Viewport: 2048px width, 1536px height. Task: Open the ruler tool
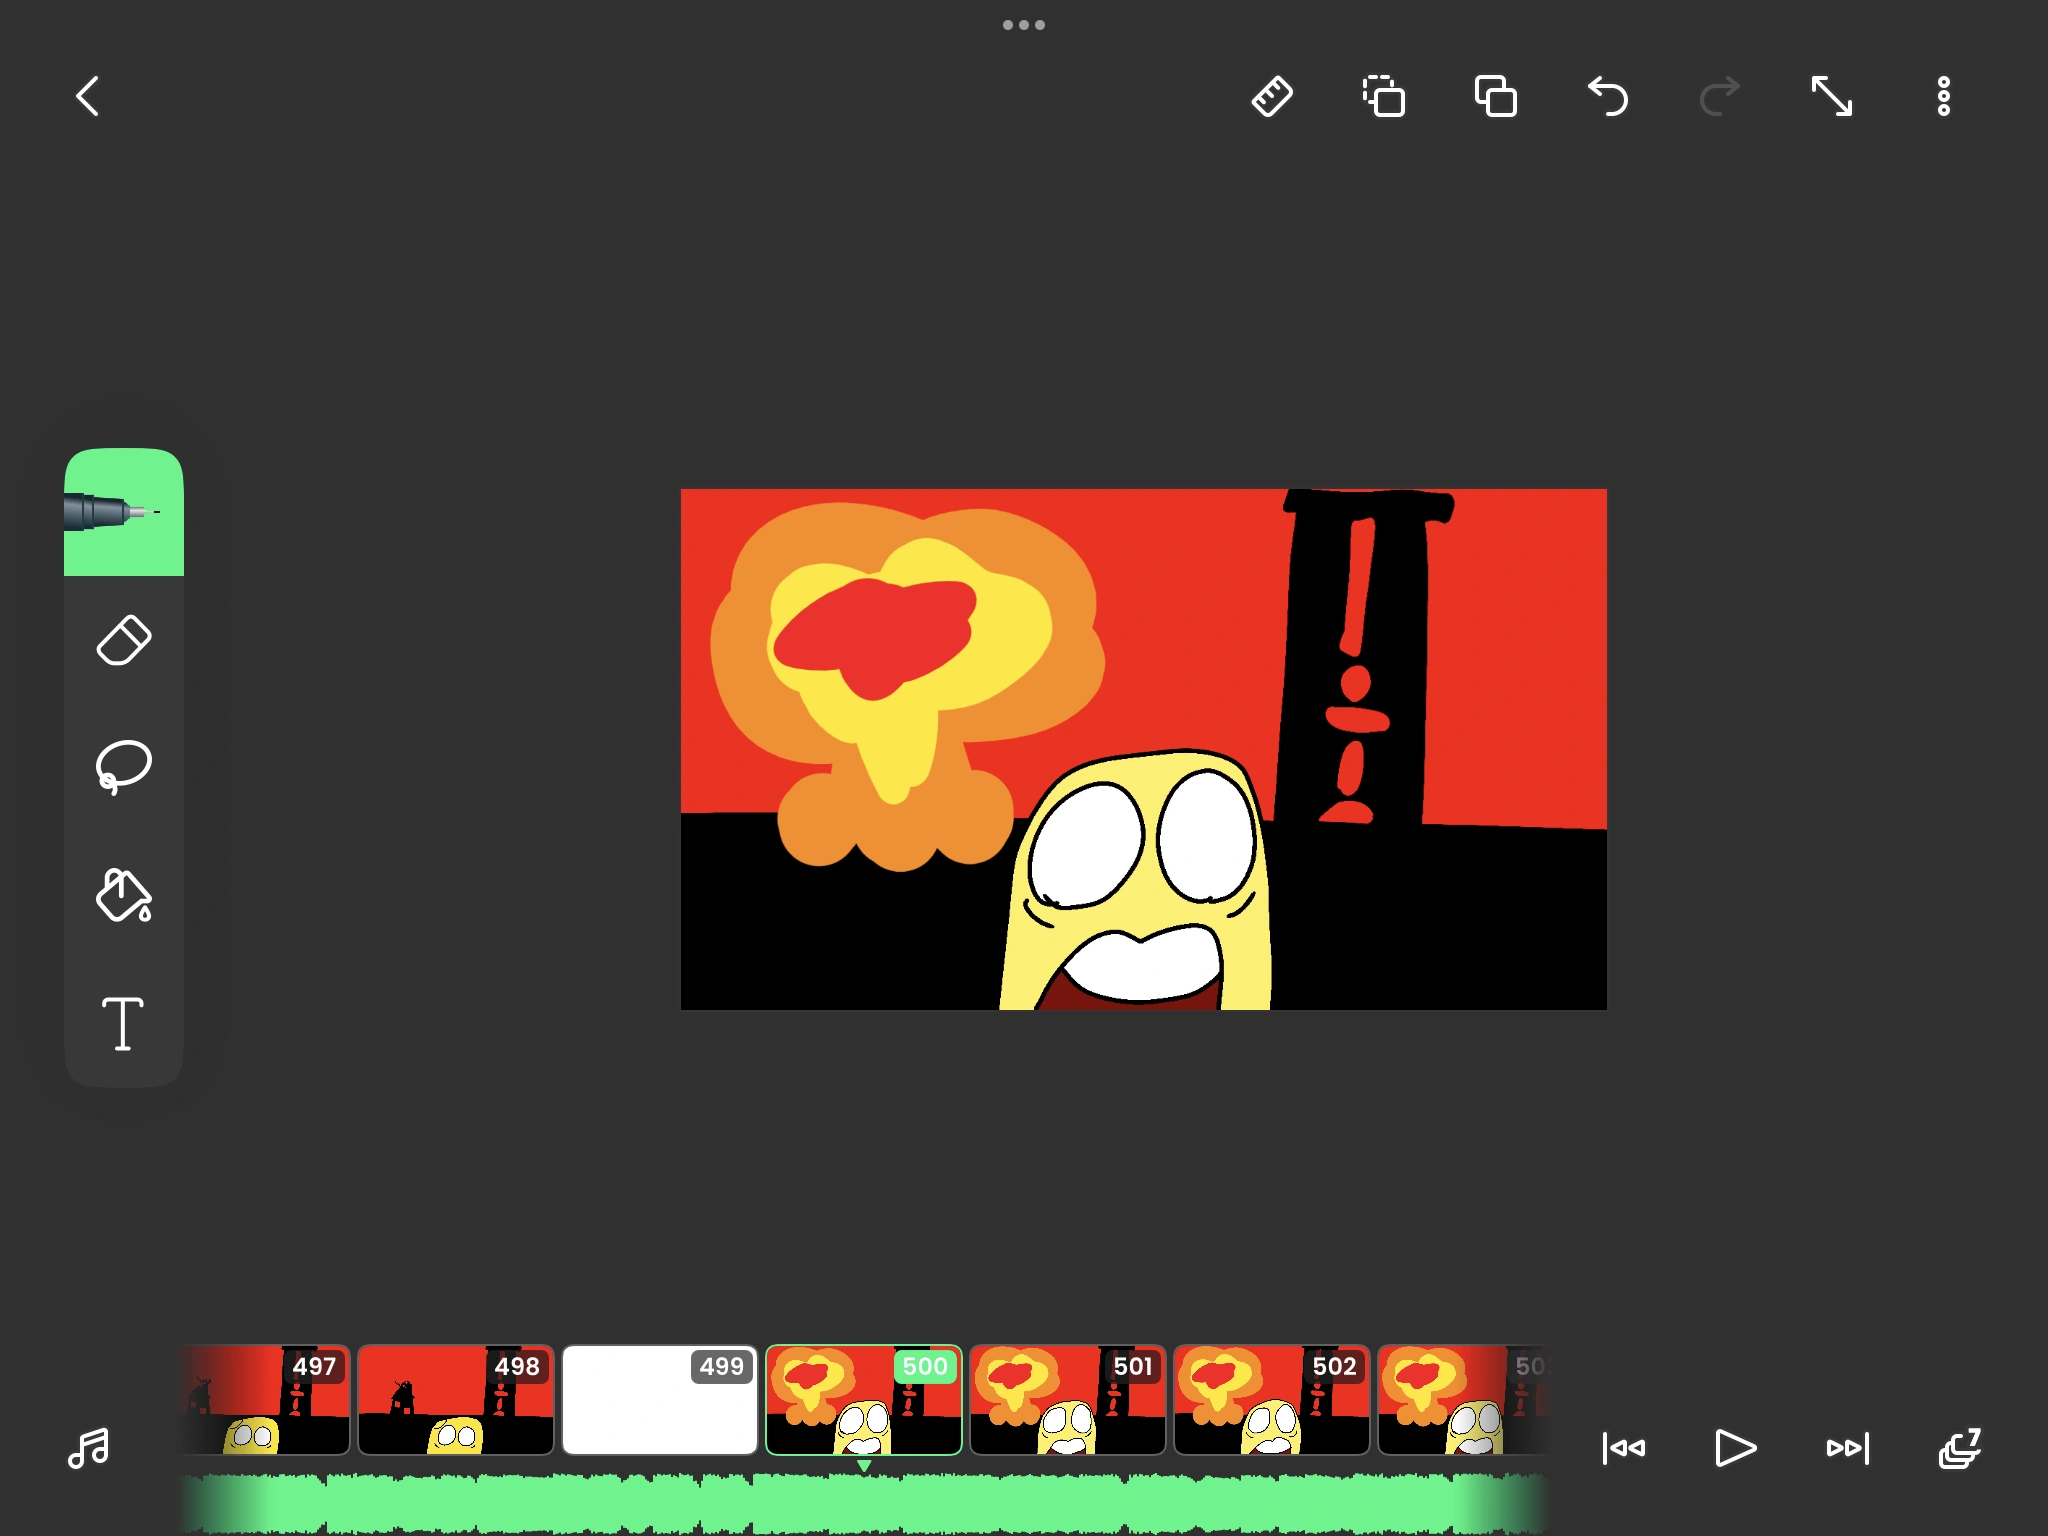click(x=1272, y=97)
